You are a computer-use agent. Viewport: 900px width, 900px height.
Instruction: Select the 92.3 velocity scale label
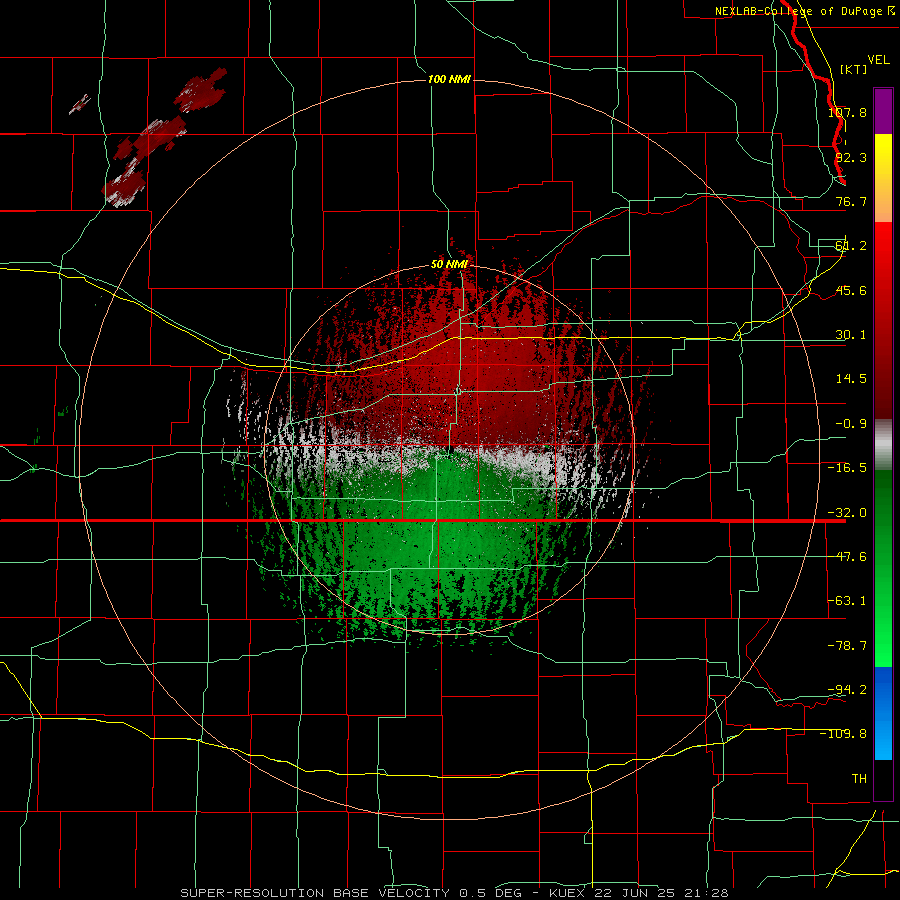(x=851, y=157)
